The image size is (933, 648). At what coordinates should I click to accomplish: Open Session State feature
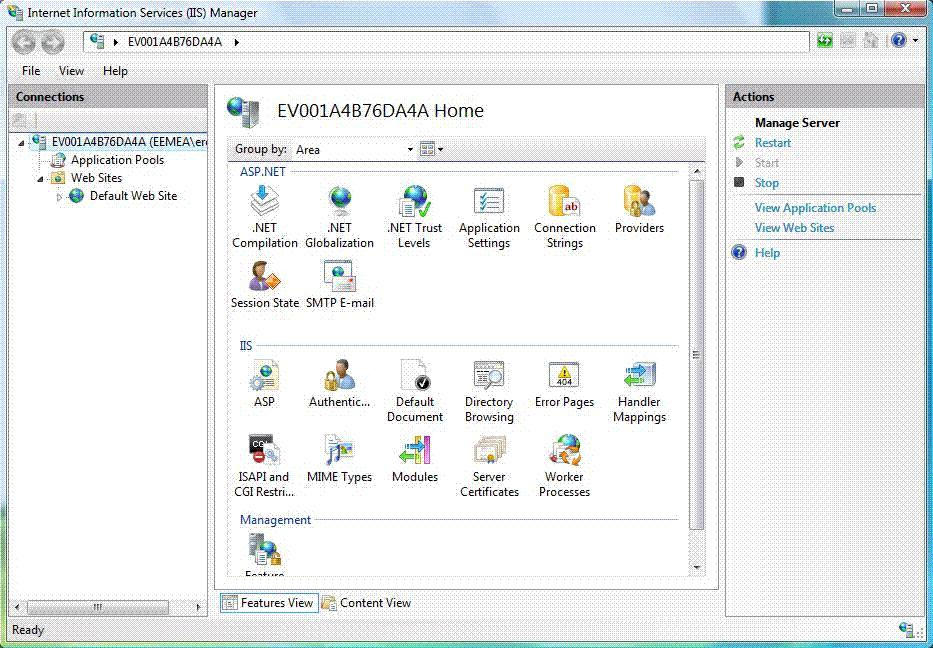pos(265,284)
